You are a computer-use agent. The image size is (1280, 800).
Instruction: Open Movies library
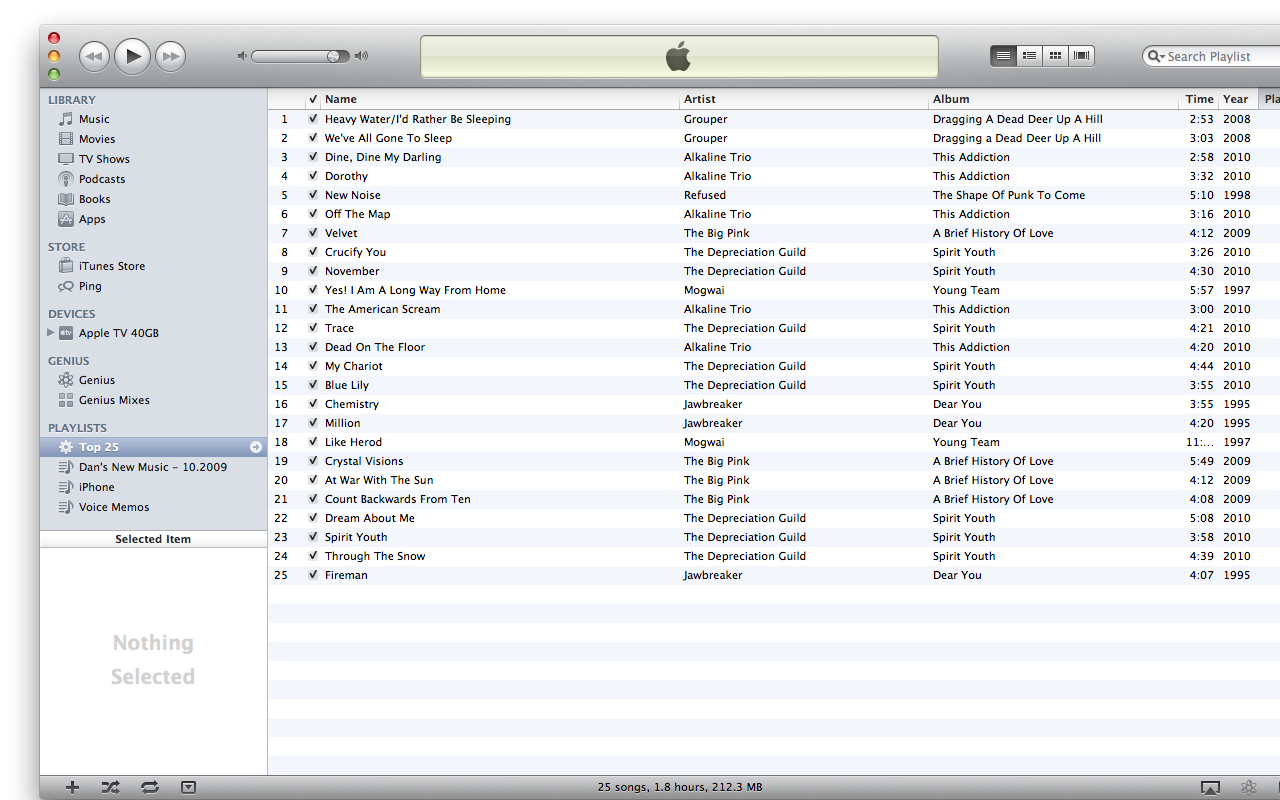click(x=97, y=139)
